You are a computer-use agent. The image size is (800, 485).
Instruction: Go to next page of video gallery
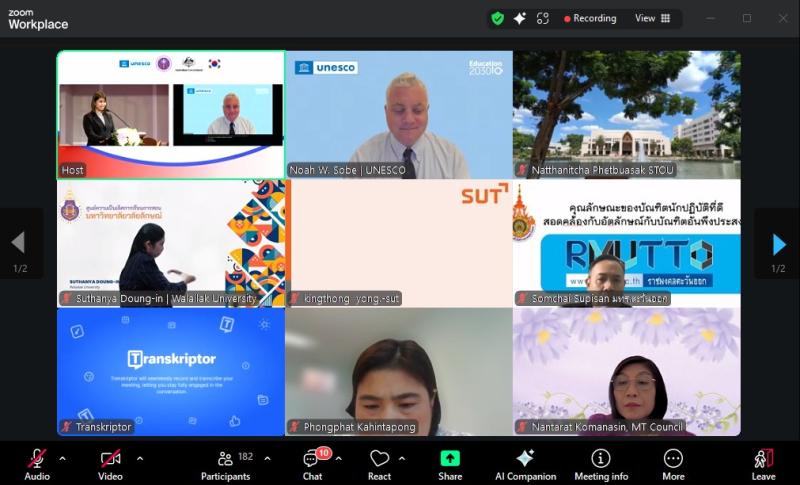(778, 244)
